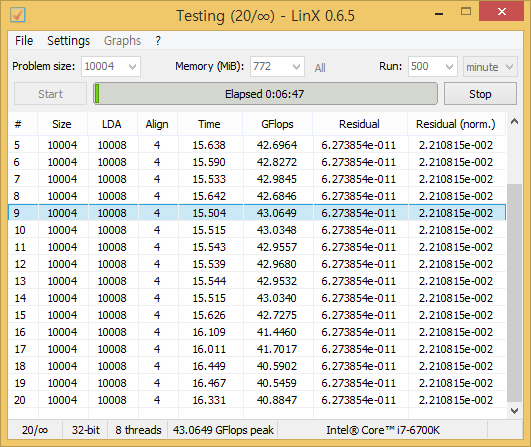The width and height of the screenshot is (531, 447).
Task: Expand the Run count dropdown
Action: (449, 67)
